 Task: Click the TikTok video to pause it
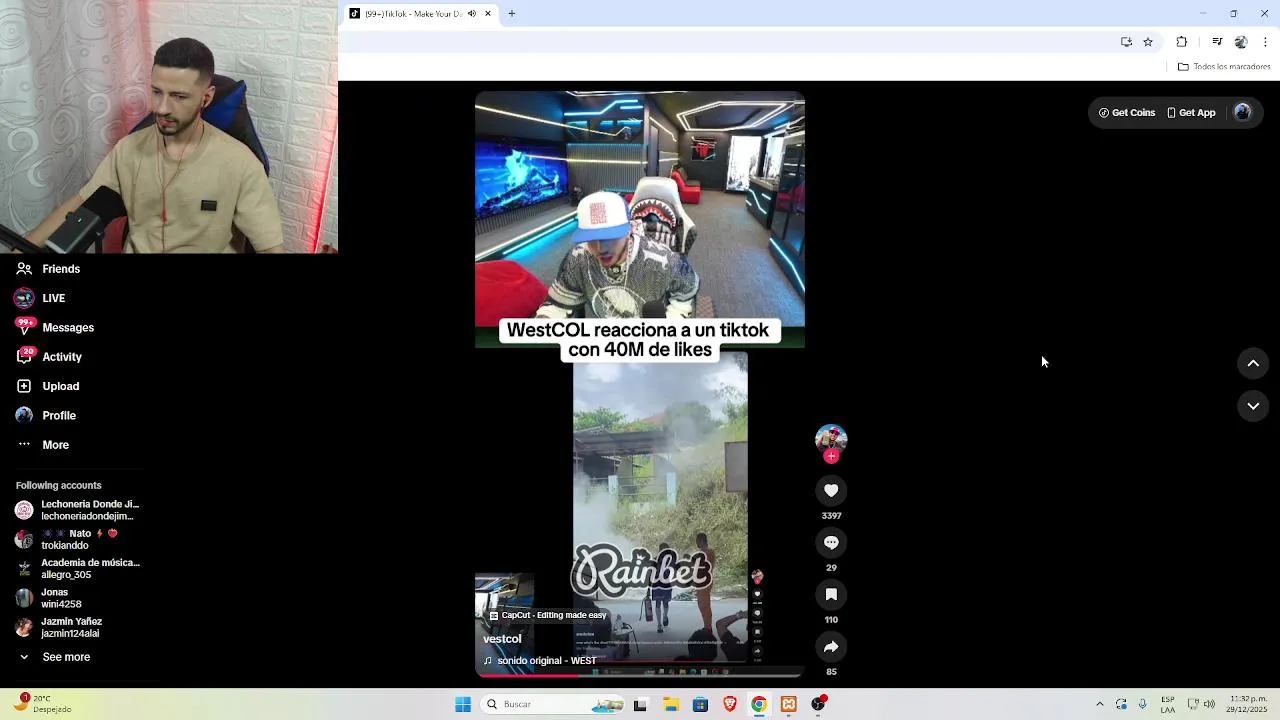(640, 384)
